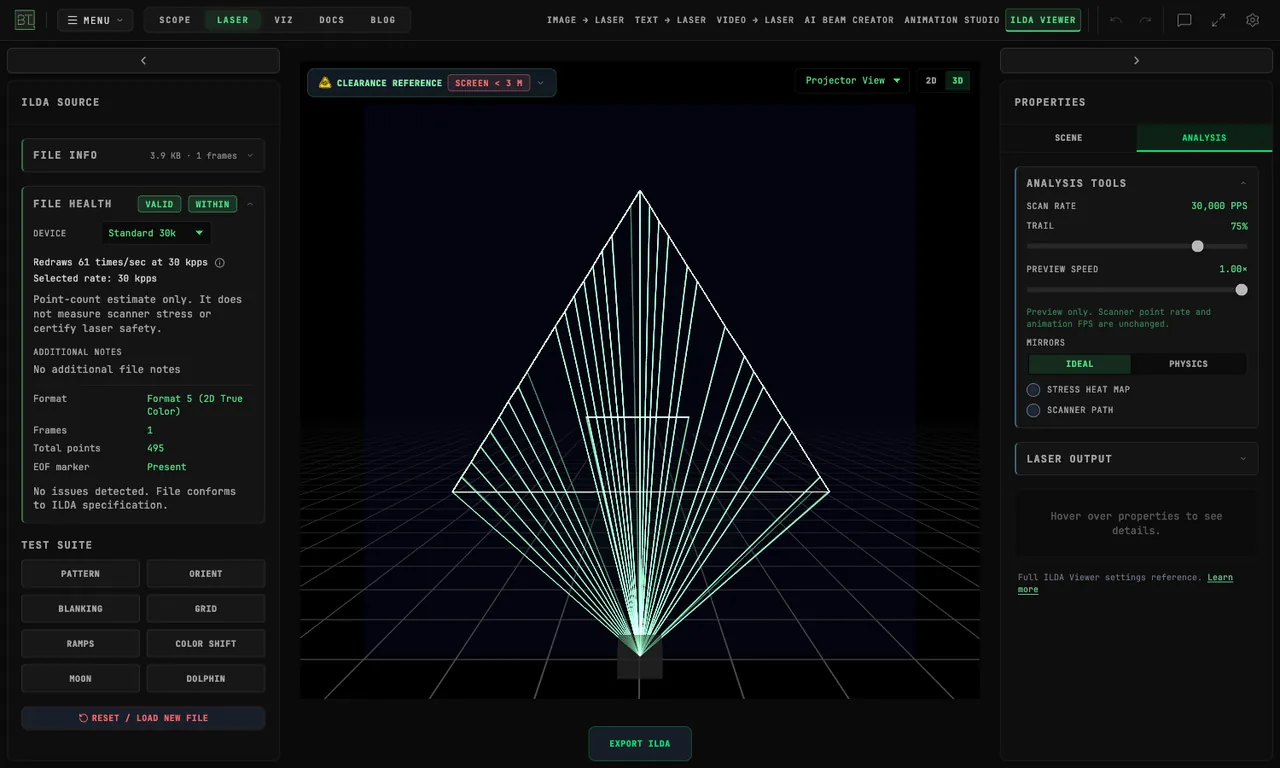Go to Image → Laser tool

[586, 20]
